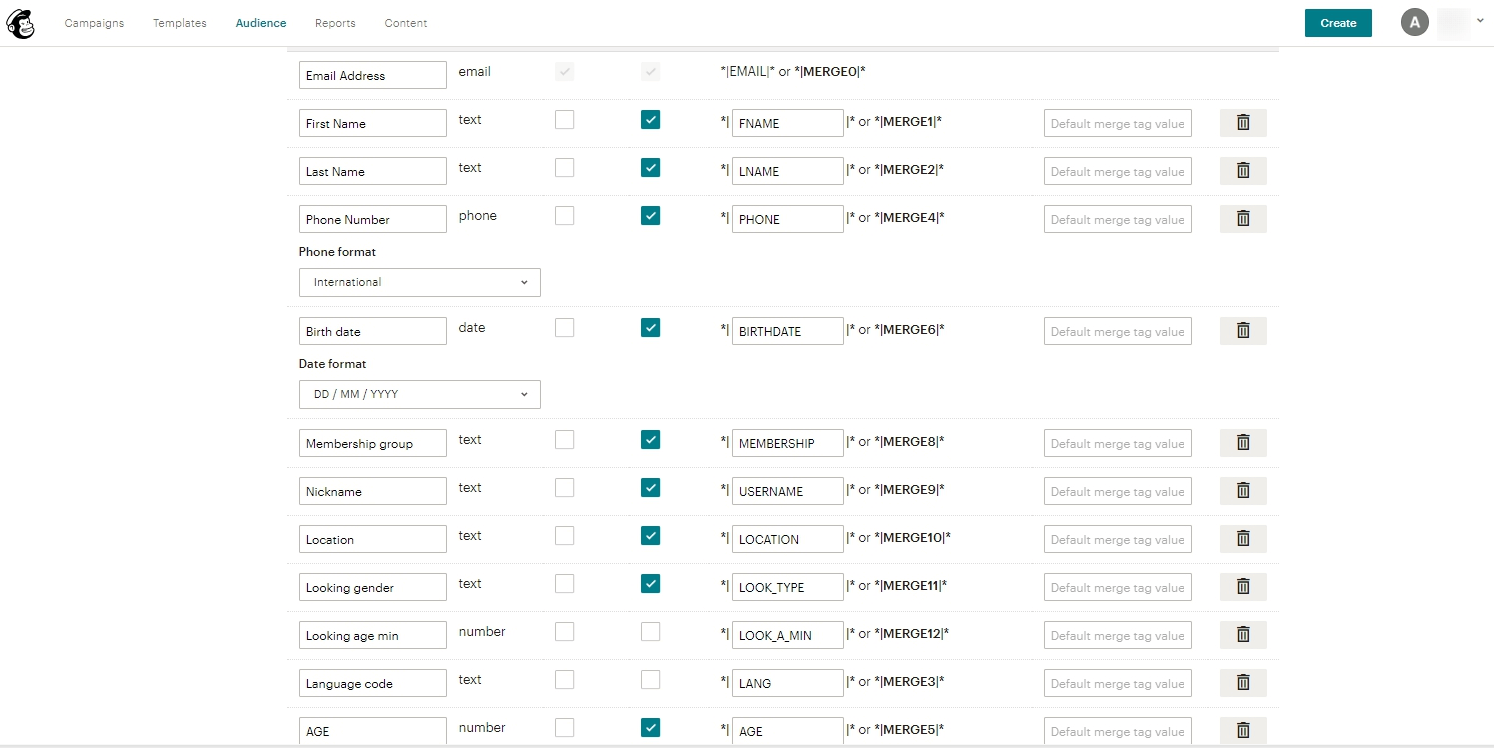Set default merge tag value for Location
The width and height of the screenshot is (1494, 748).
pos(1118,539)
